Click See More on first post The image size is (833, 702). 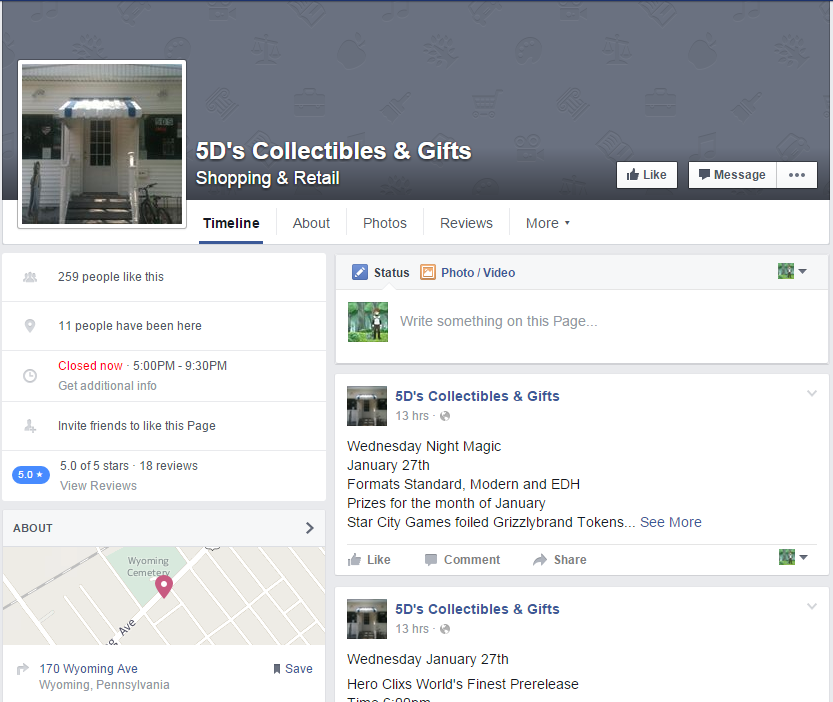(670, 522)
